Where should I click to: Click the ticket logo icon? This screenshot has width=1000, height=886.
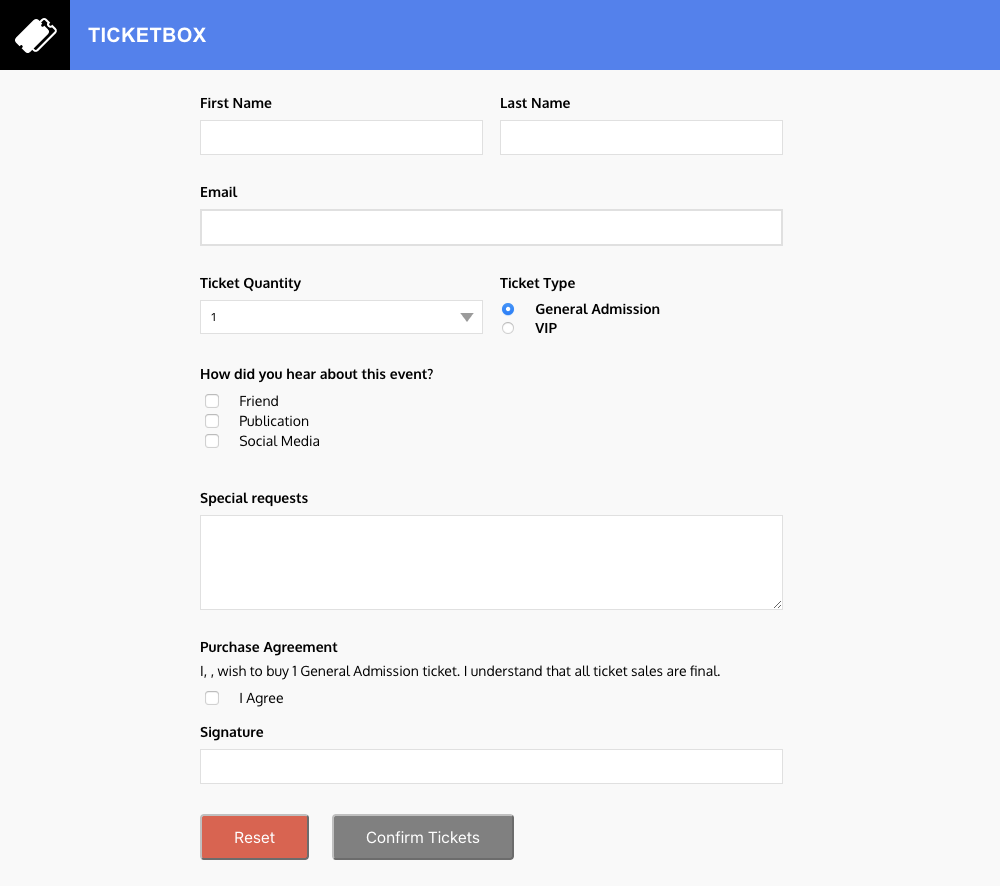coord(34,35)
